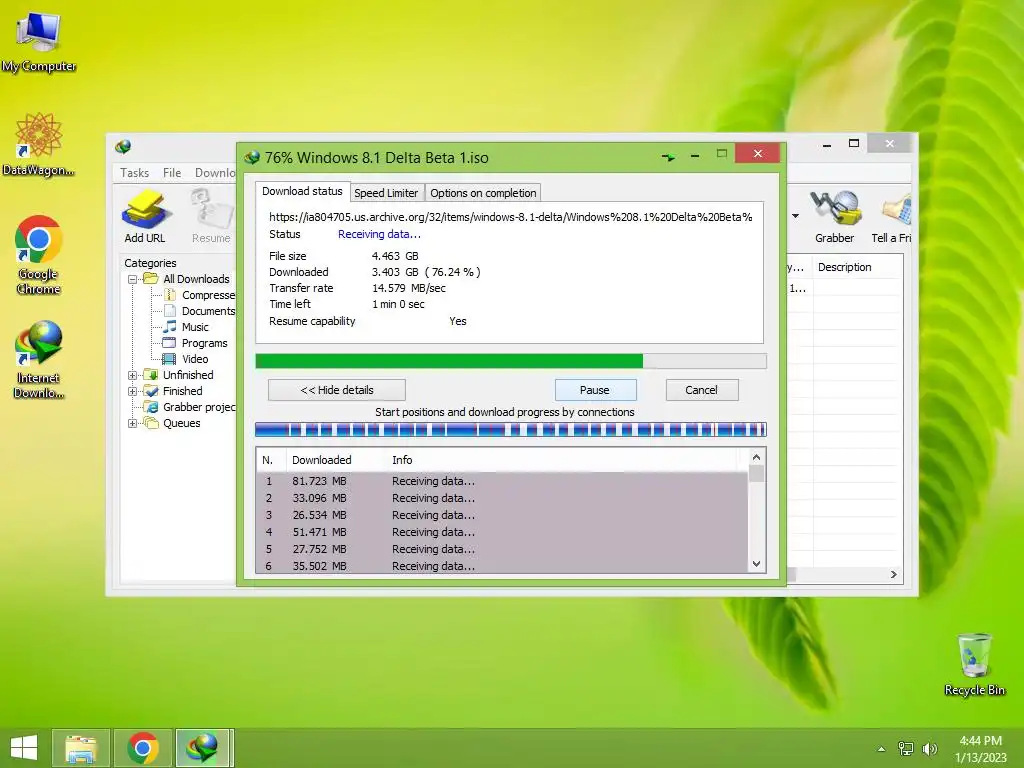Expand the Unfinished tree node
This screenshot has height=768, width=1024.
[x=132, y=376]
